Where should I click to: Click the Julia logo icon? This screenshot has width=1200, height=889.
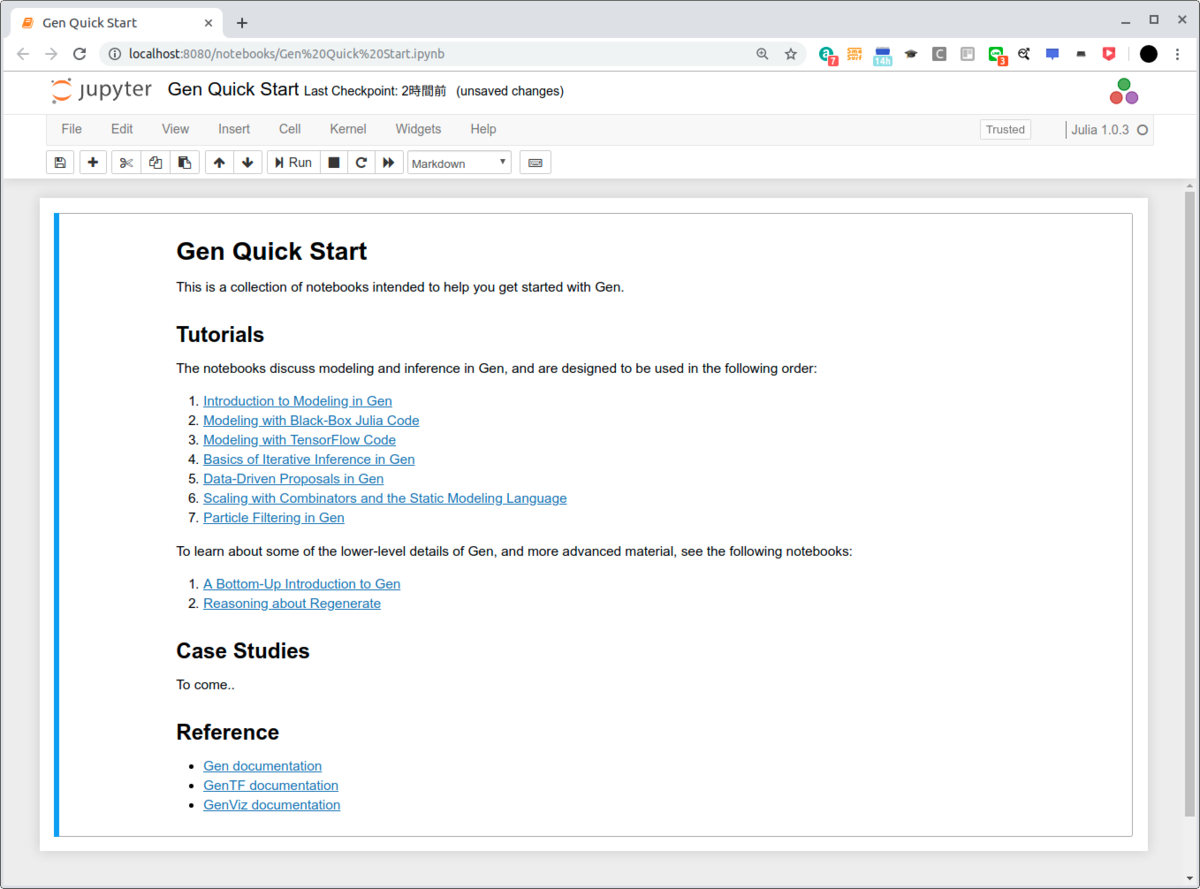[x=1124, y=91]
